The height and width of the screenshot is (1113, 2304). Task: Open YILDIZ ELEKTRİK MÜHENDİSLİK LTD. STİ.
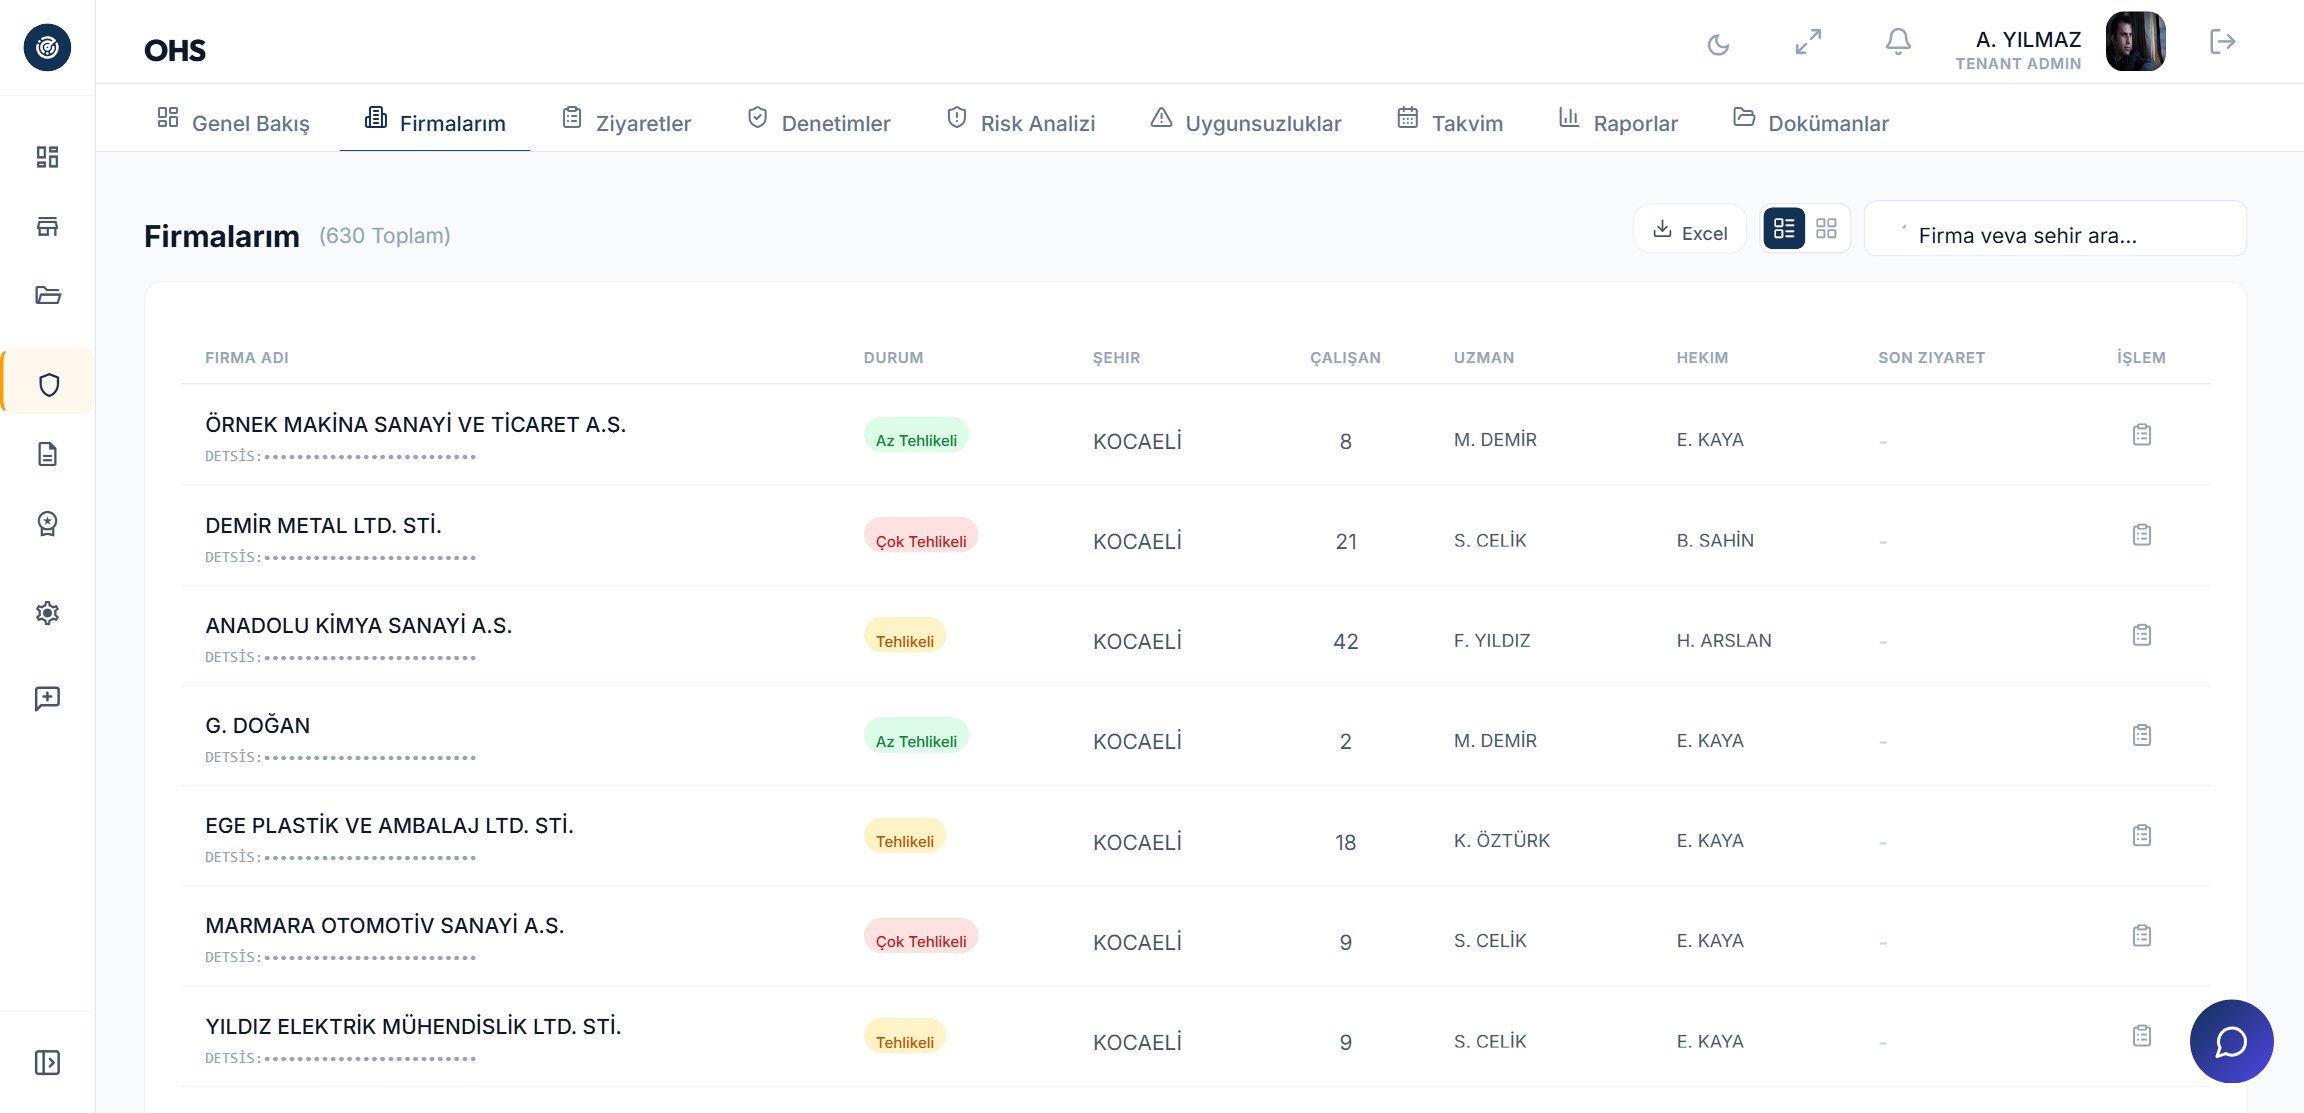[413, 1026]
